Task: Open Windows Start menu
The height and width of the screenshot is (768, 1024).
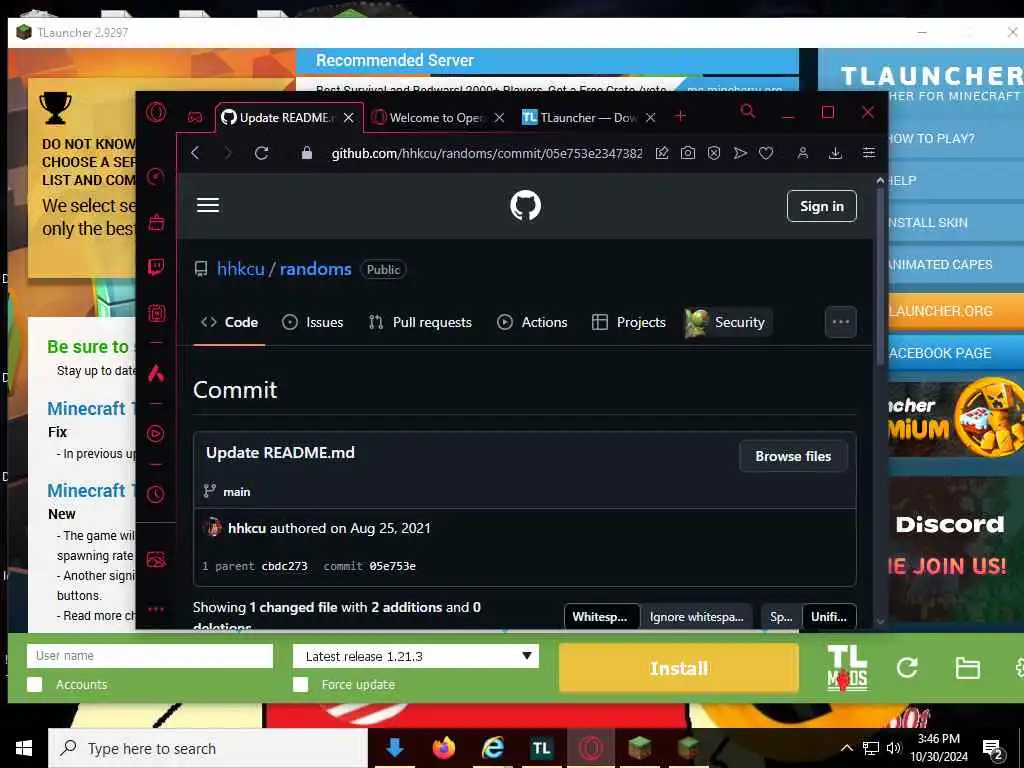Action: [24, 748]
